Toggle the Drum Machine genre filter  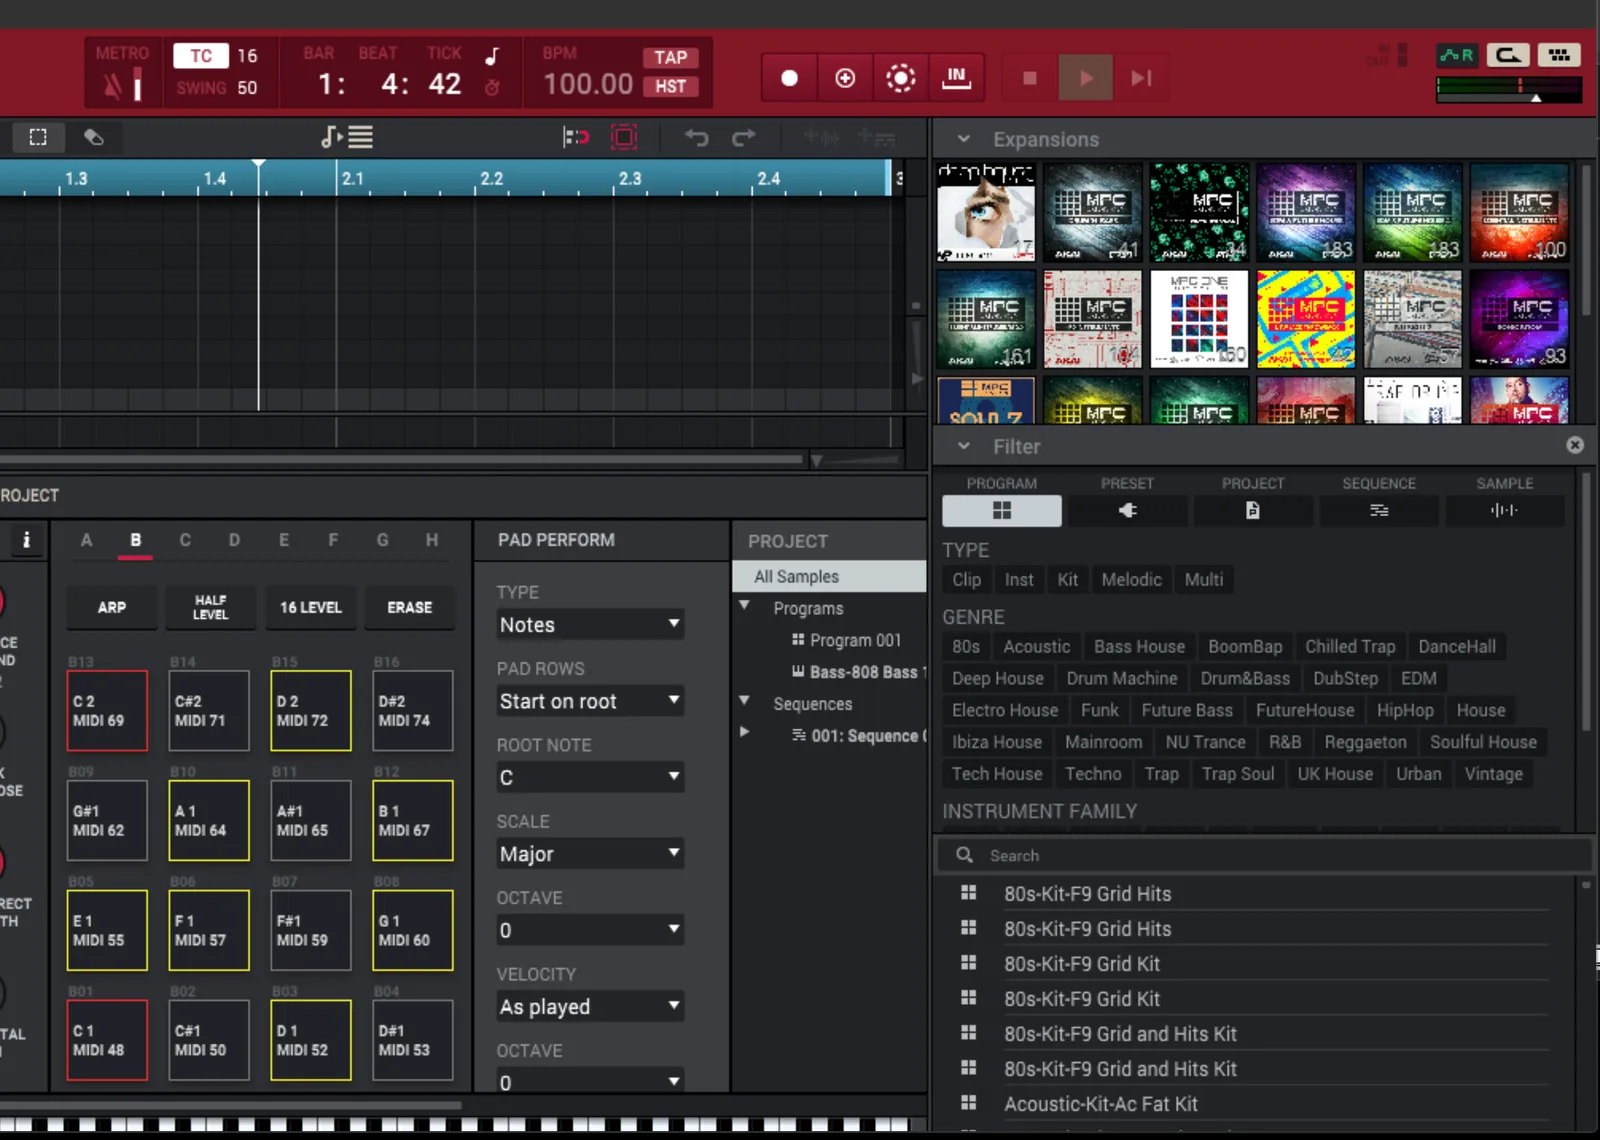coord(1122,678)
